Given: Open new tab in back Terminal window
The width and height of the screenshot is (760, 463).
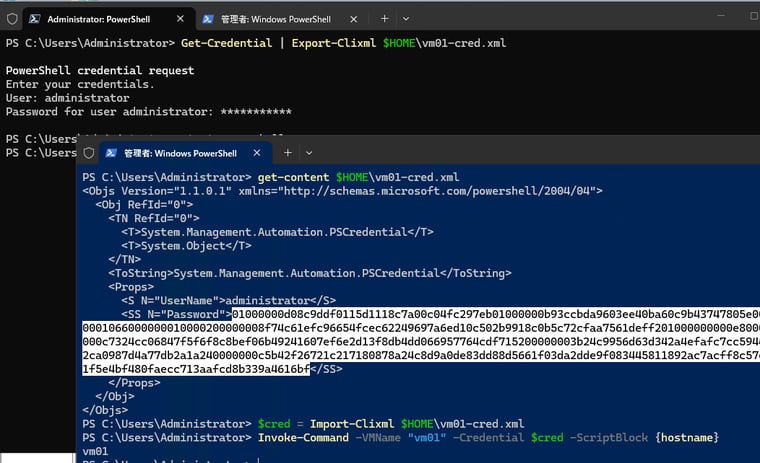Looking at the screenshot, I should 384,18.
